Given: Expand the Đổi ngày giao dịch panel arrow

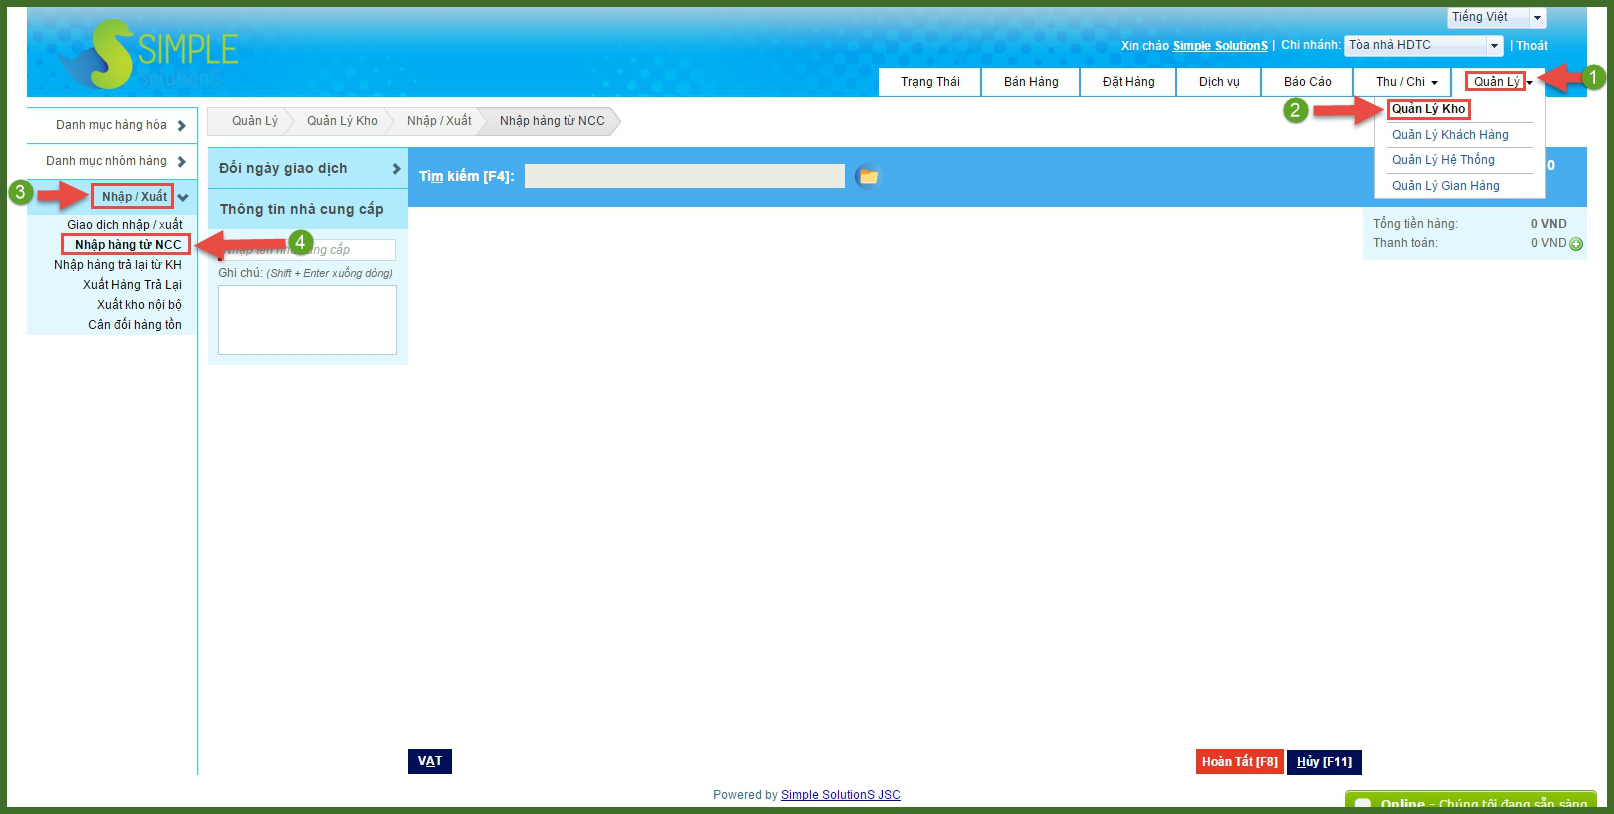Looking at the screenshot, I should 396,169.
